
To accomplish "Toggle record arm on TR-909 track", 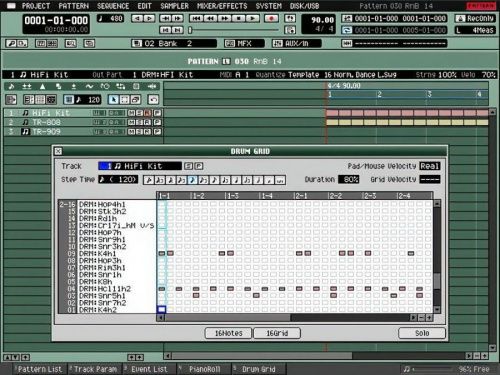I will pos(148,132).
